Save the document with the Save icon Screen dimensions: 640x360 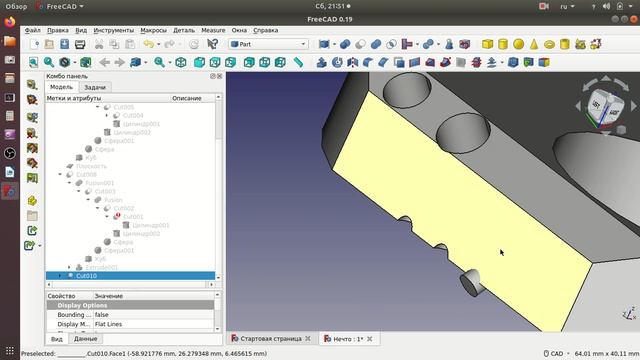[64, 44]
